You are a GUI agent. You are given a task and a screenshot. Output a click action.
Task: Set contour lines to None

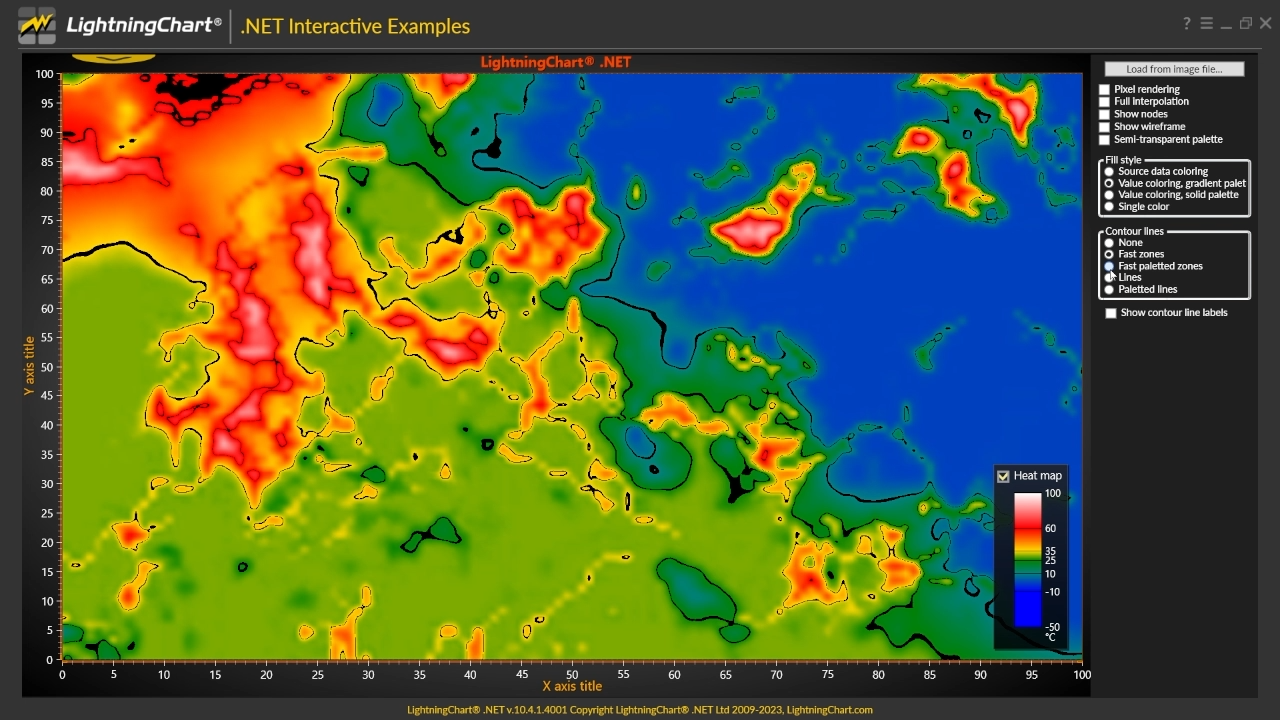coord(1109,243)
